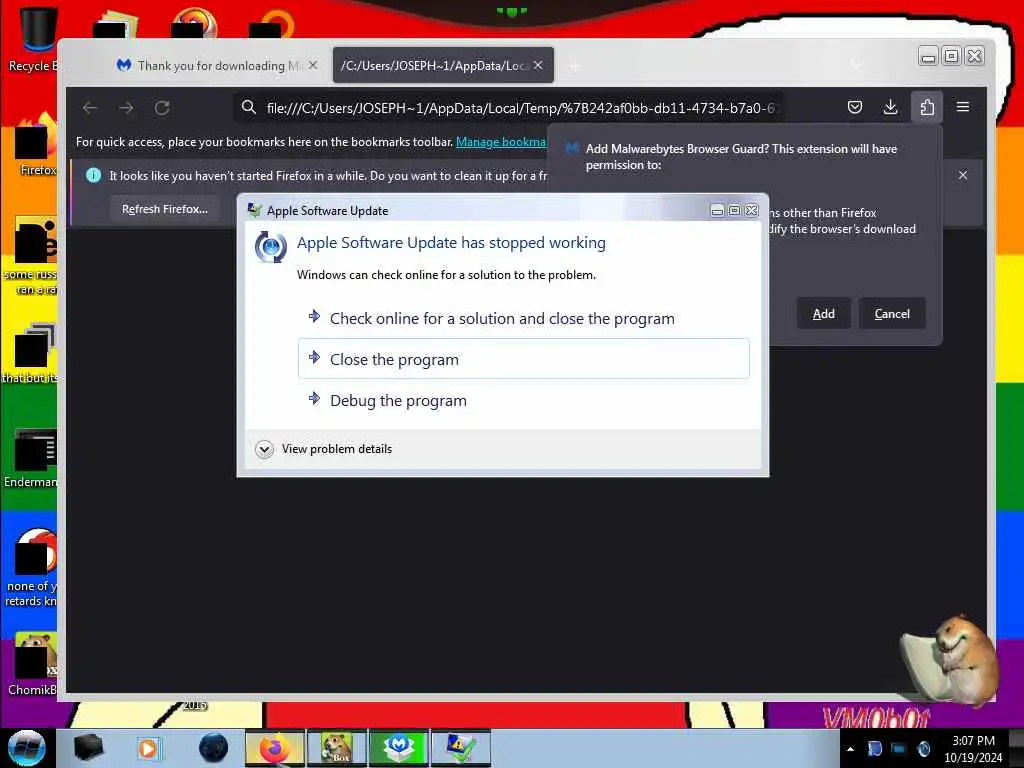This screenshot has width=1024, height=768.
Task: Open the ChomikBox taskbar item
Action: point(337,748)
